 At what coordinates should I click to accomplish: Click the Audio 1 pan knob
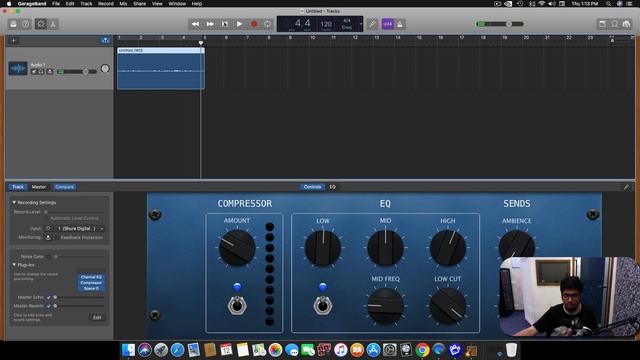click(105, 69)
